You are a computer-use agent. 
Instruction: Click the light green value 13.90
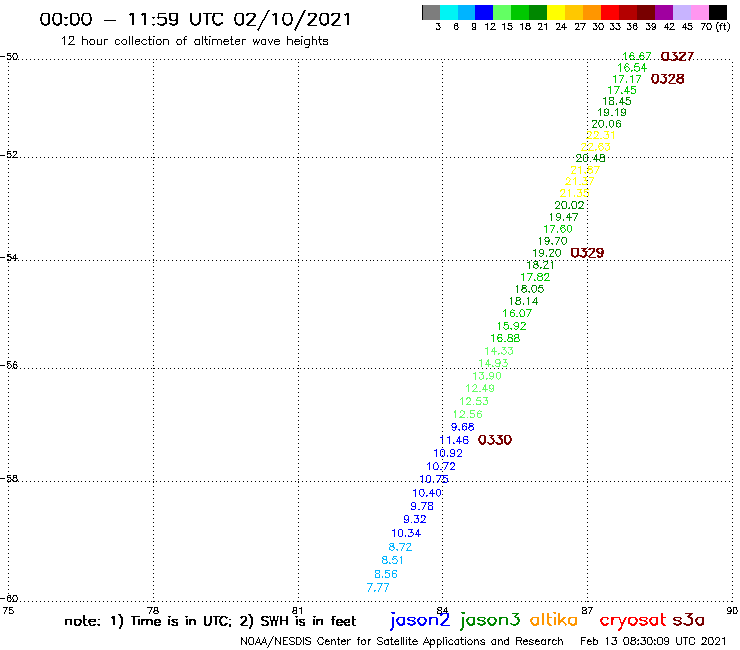click(x=487, y=376)
